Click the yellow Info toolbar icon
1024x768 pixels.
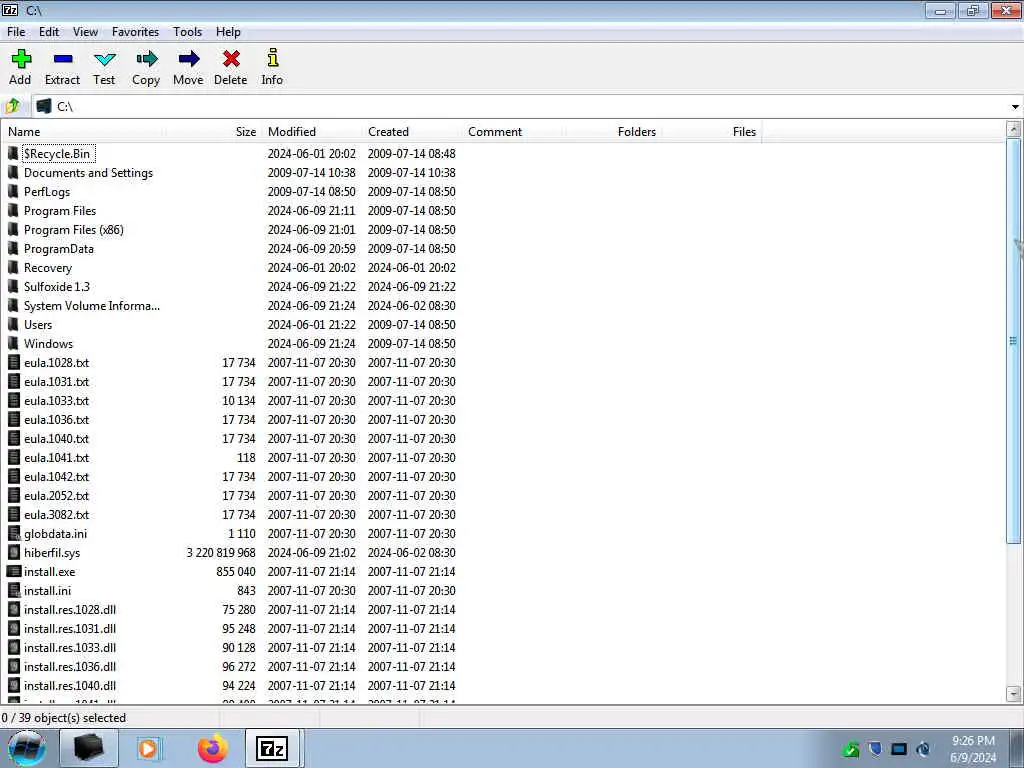[x=273, y=57]
